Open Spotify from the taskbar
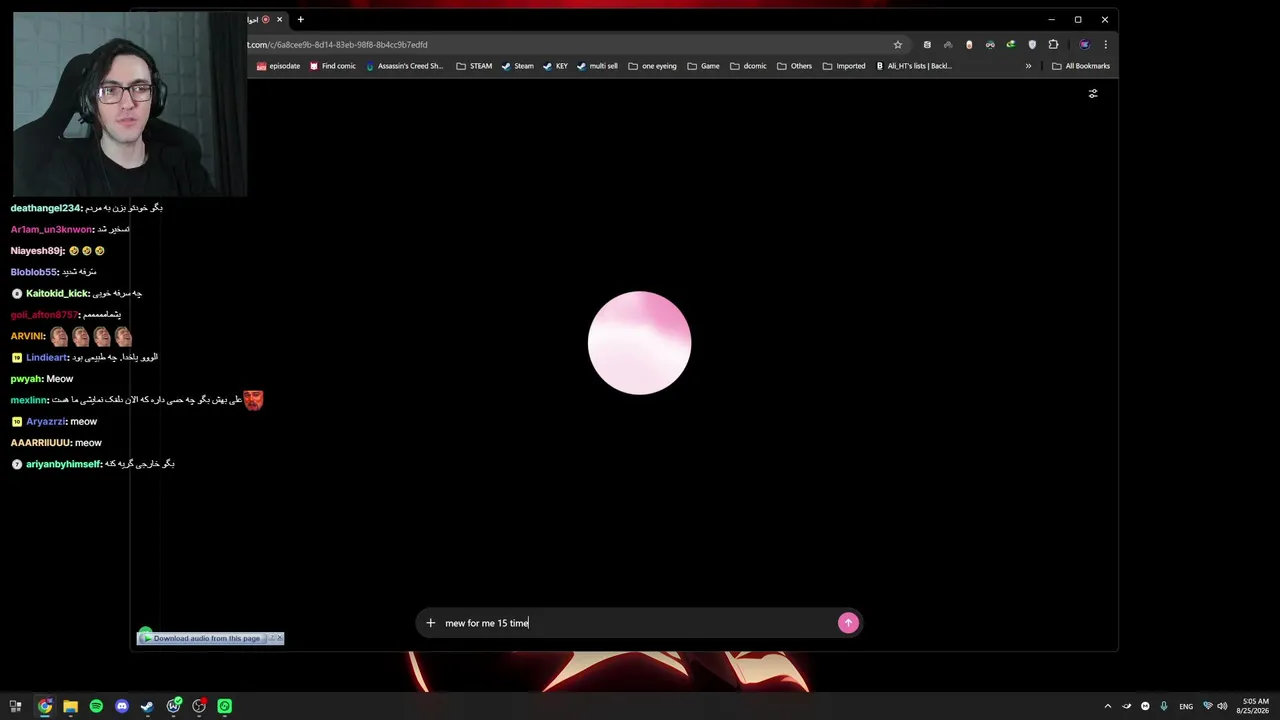 (96, 706)
